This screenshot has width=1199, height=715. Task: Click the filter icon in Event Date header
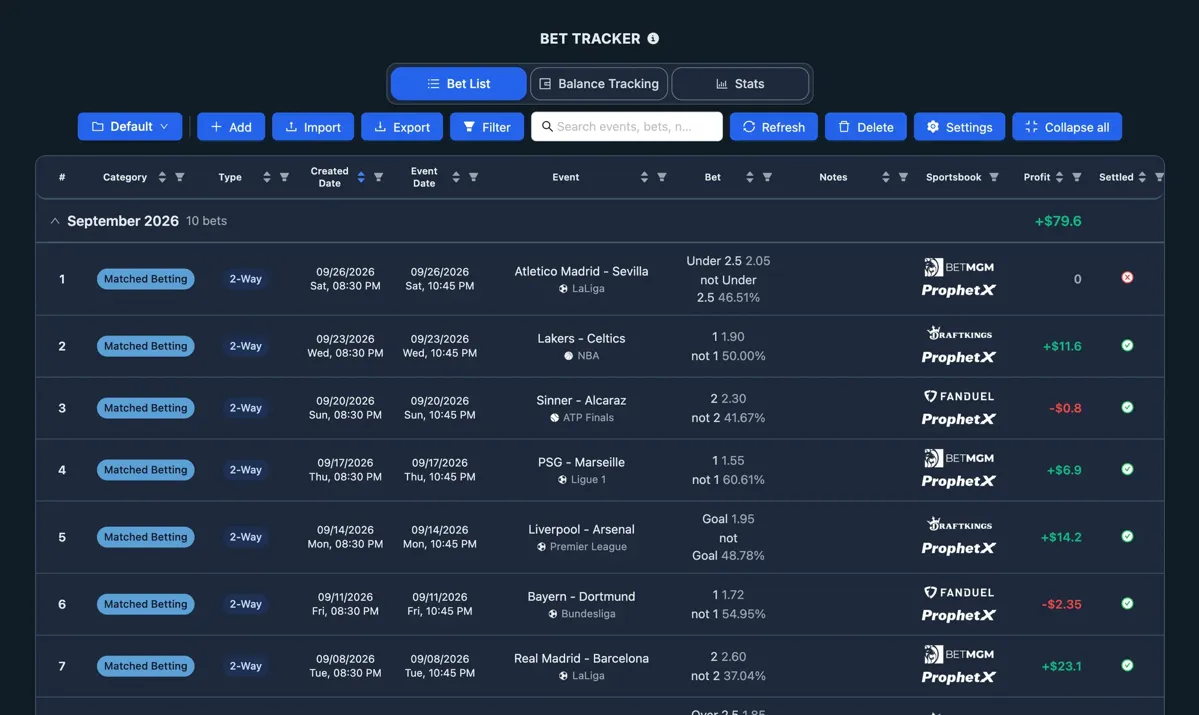473,177
